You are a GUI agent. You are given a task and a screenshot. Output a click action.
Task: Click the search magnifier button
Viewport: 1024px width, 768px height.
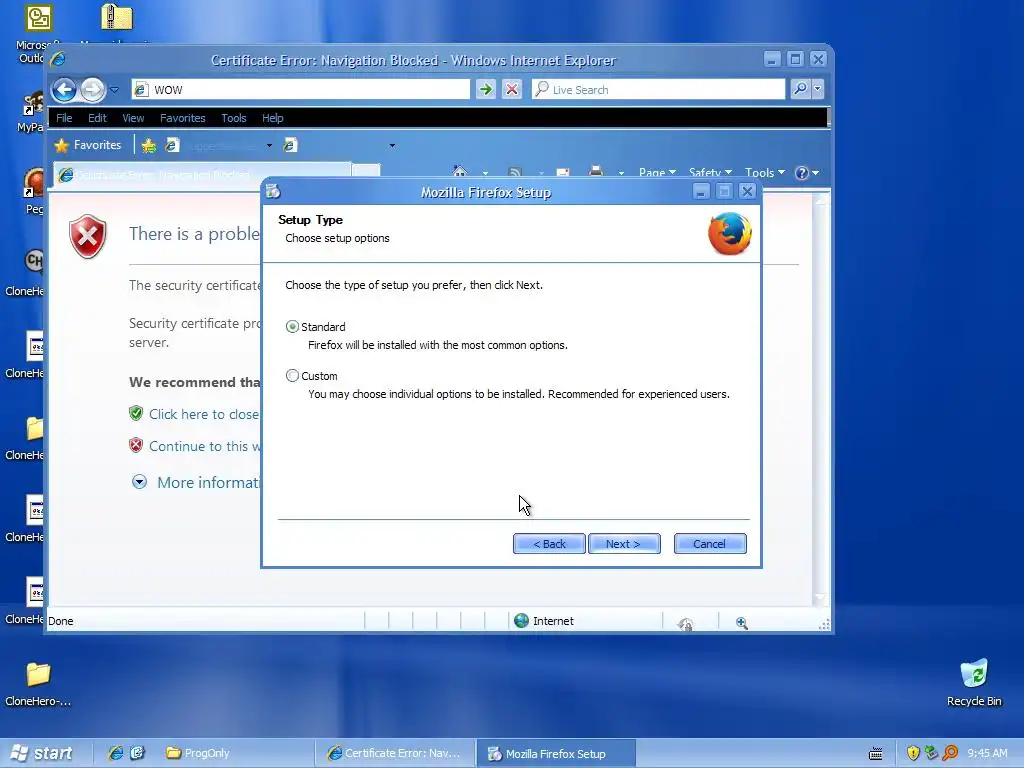point(800,89)
